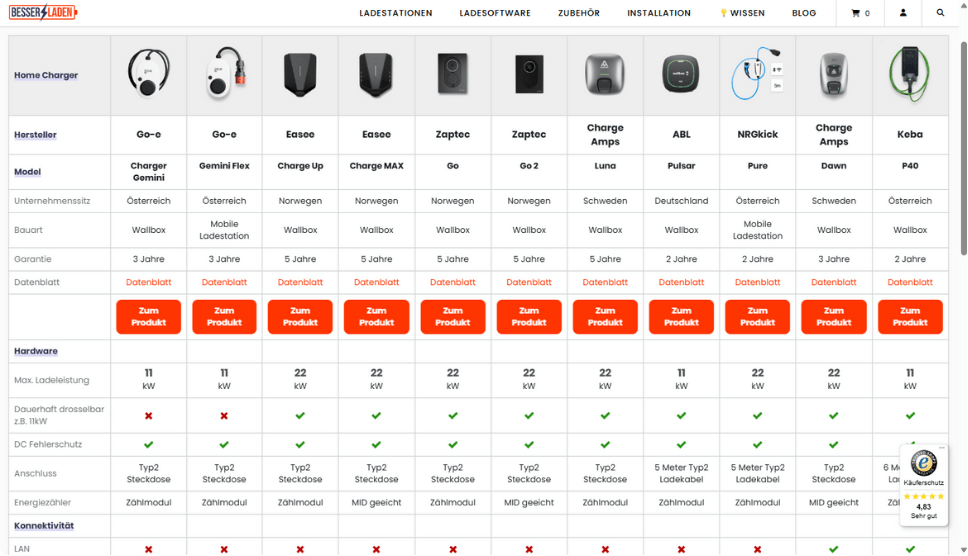This screenshot has width=968, height=556.
Task: Open Datenblatt for Zaptec Go 2
Action: tap(529, 283)
